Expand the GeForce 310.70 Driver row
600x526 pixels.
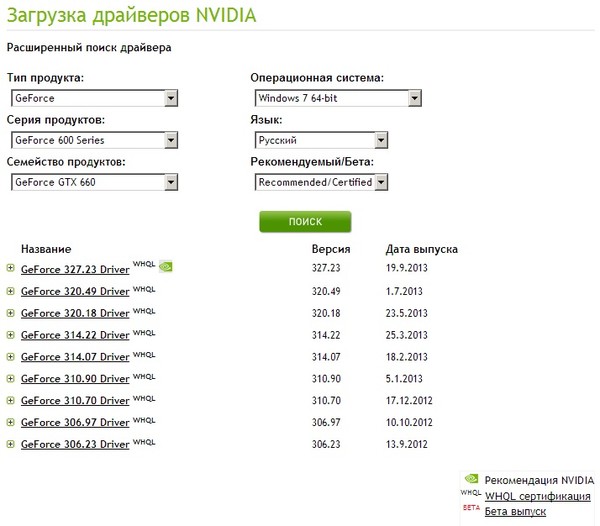click(11, 400)
